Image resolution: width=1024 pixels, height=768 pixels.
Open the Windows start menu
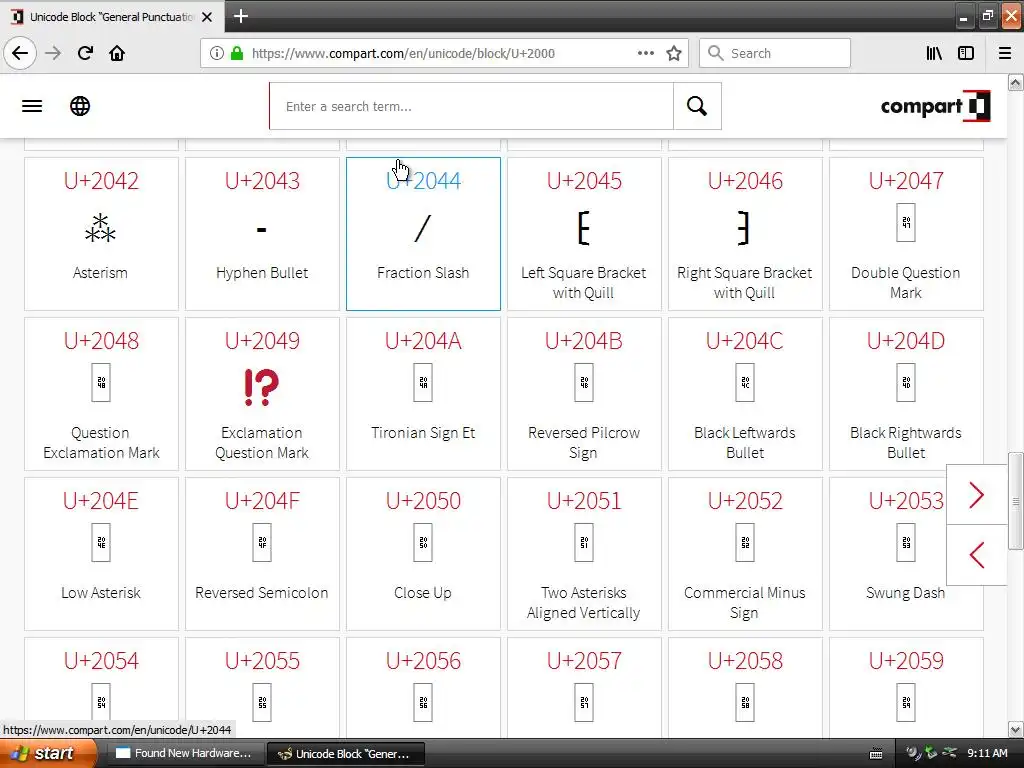48,753
